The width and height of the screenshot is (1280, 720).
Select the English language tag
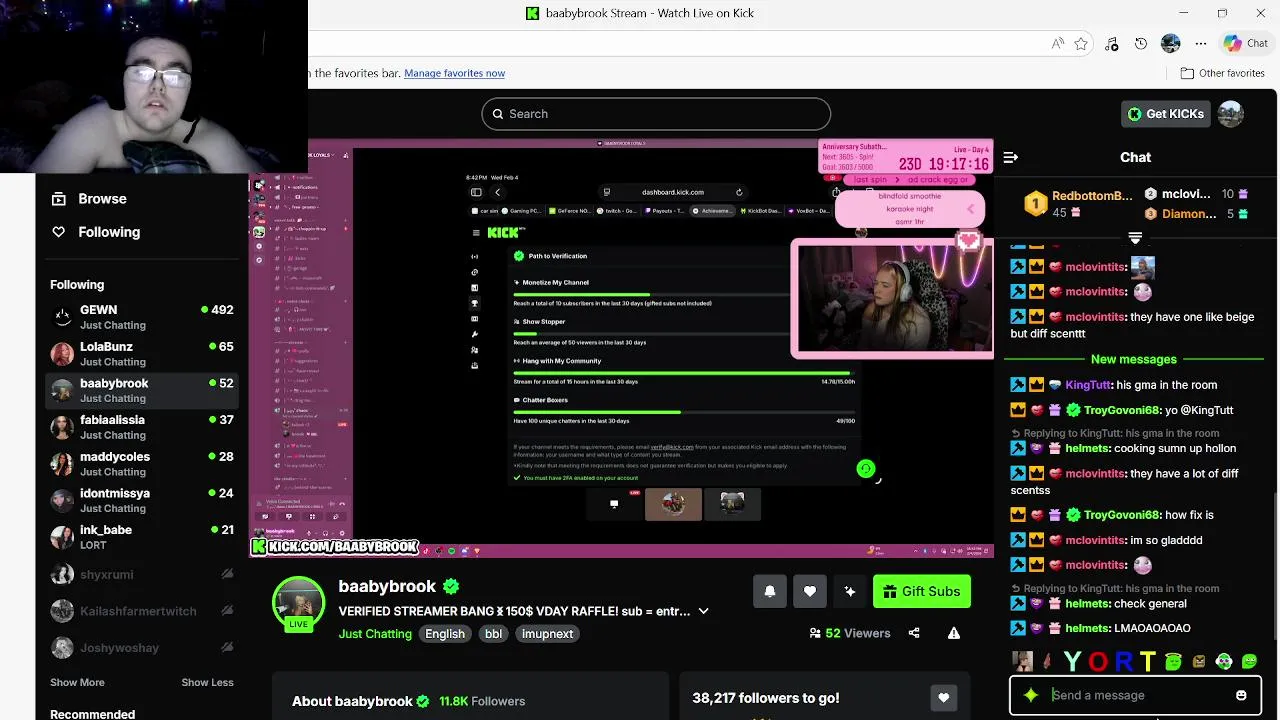(x=445, y=634)
